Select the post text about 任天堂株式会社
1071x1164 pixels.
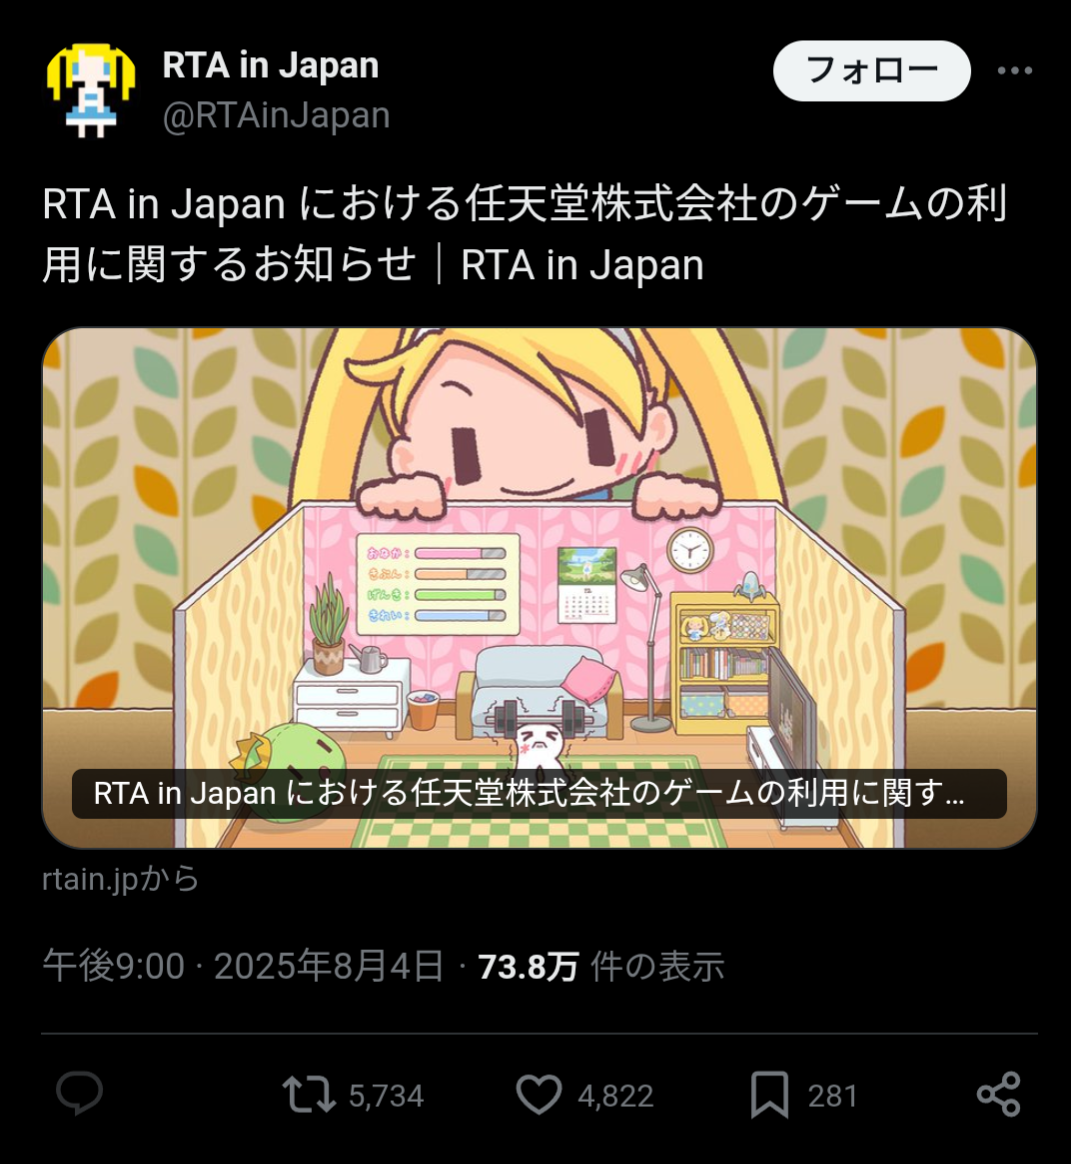pyautogui.click(x=524, y=235)
